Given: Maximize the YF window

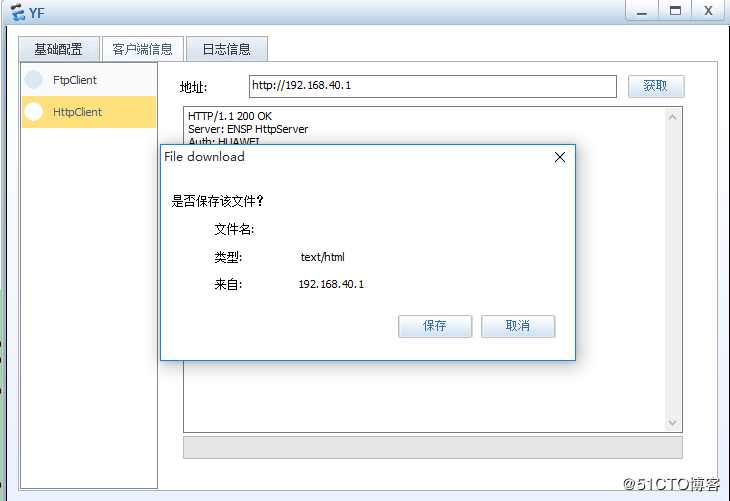Looking at the screenshot, I should [675, 11].
